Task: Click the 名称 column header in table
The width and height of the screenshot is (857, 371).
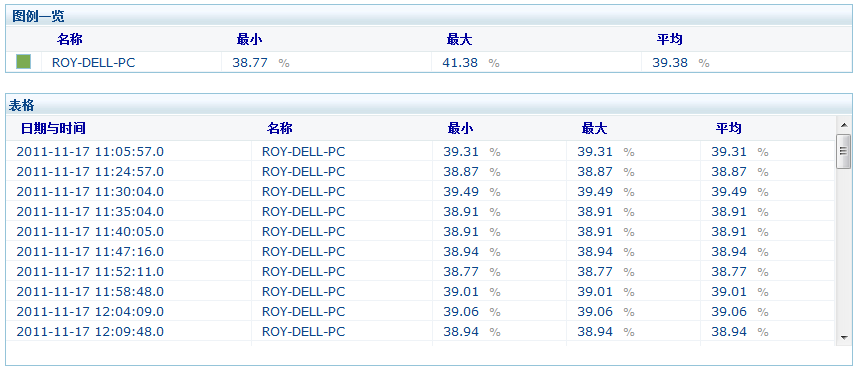Action: coord(280,128)
